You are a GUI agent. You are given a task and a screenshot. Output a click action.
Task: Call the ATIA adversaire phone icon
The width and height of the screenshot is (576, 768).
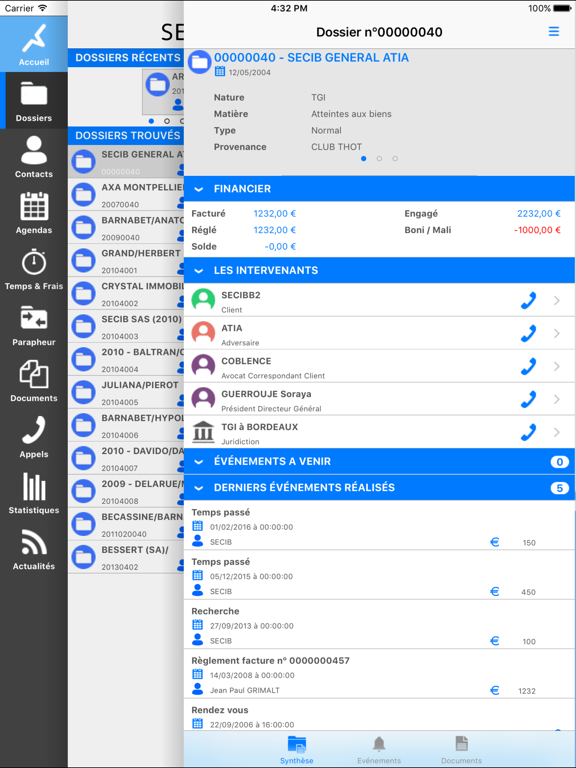[x=528, y=334]
